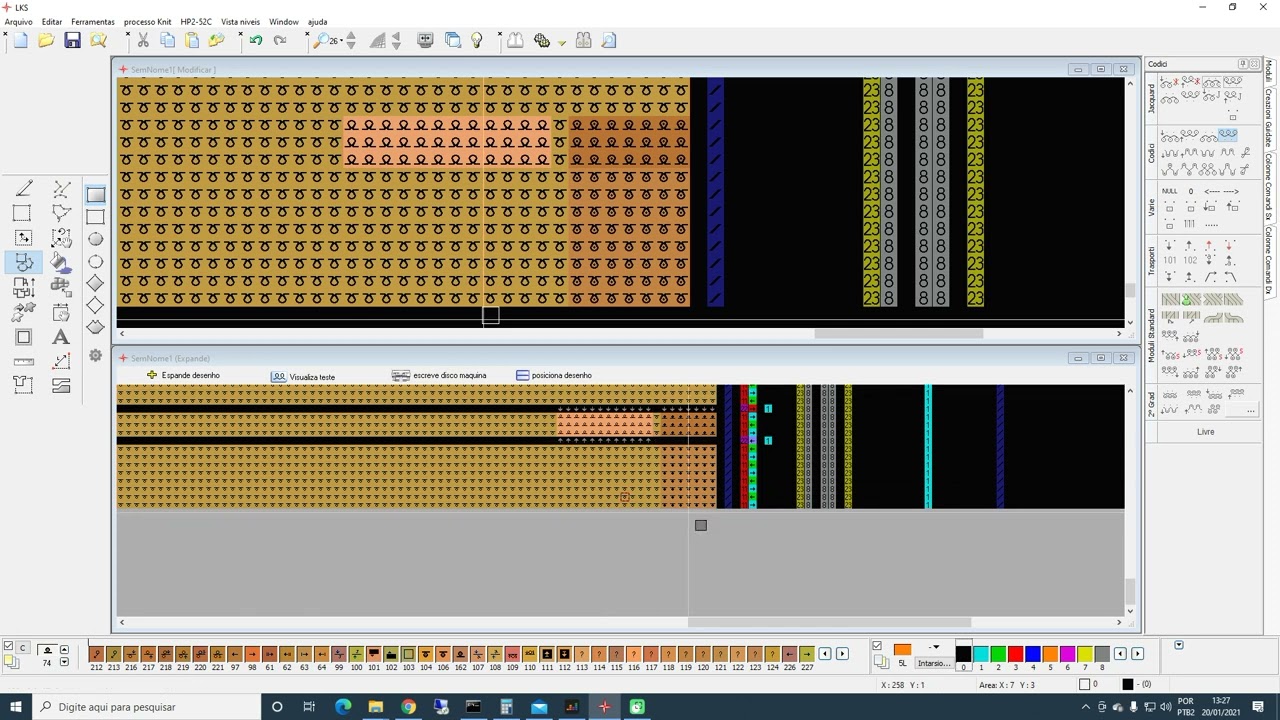Open dropdown arrow next to gears icon

point(562,42)
